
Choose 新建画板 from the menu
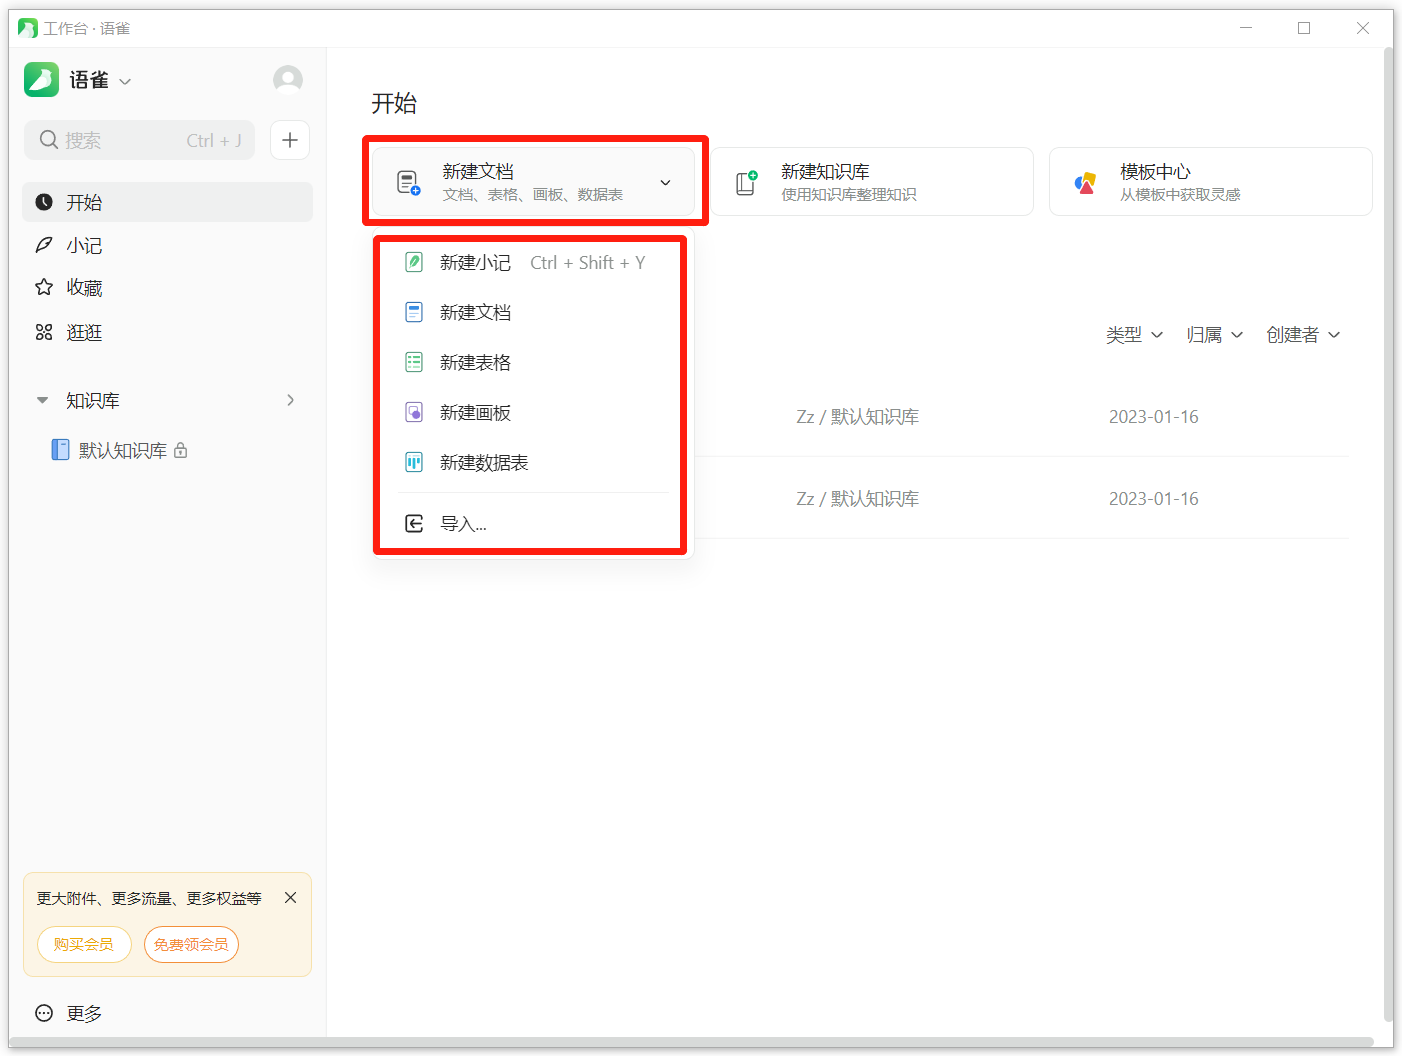[533, 412]
